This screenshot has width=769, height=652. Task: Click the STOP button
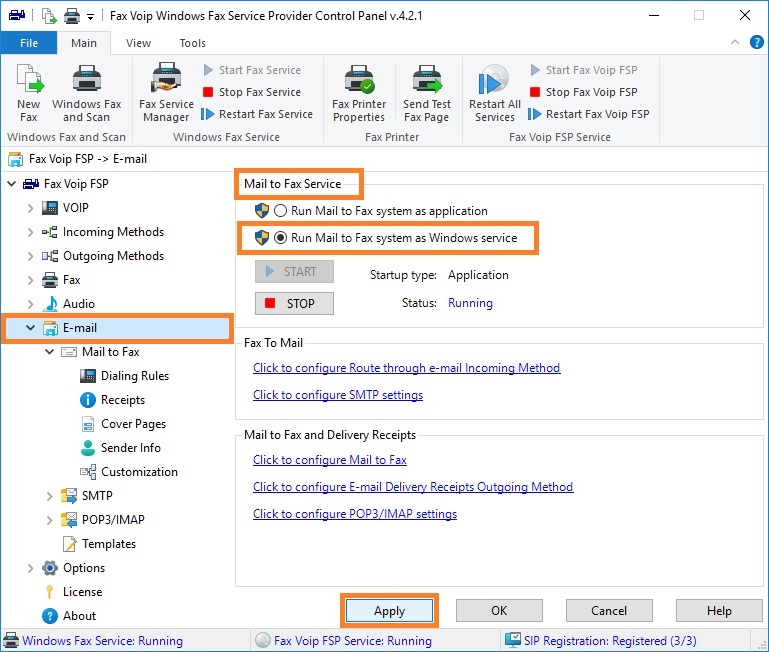click(294, 304)
